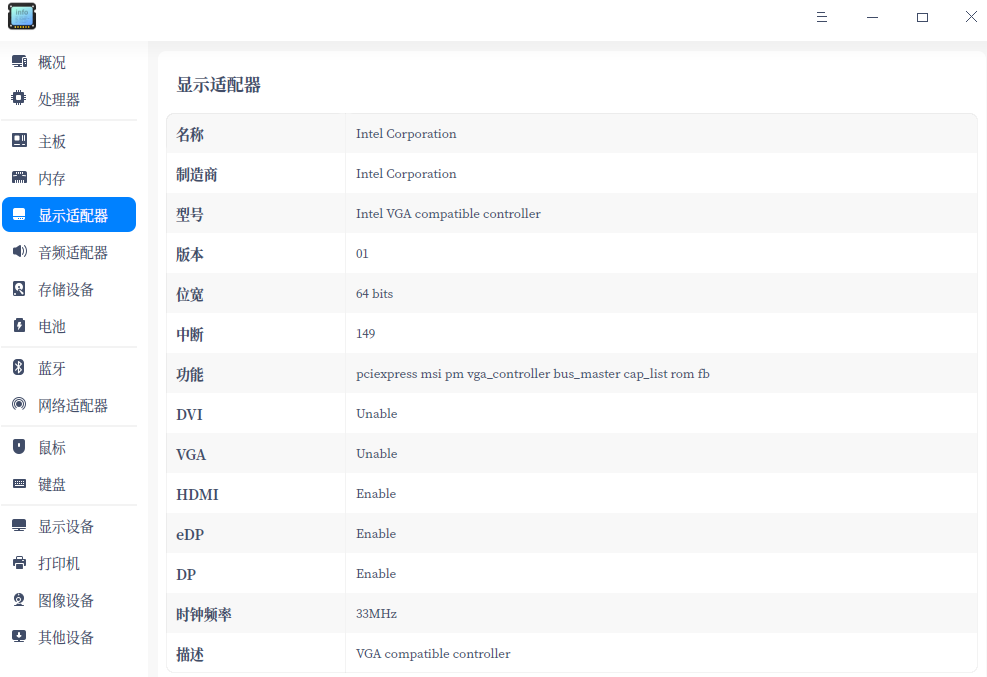Screen dimensions: 987x677
Task: Click the 图像设备 webcam icon
Action: pyautogui.click(x=20, y=600)
